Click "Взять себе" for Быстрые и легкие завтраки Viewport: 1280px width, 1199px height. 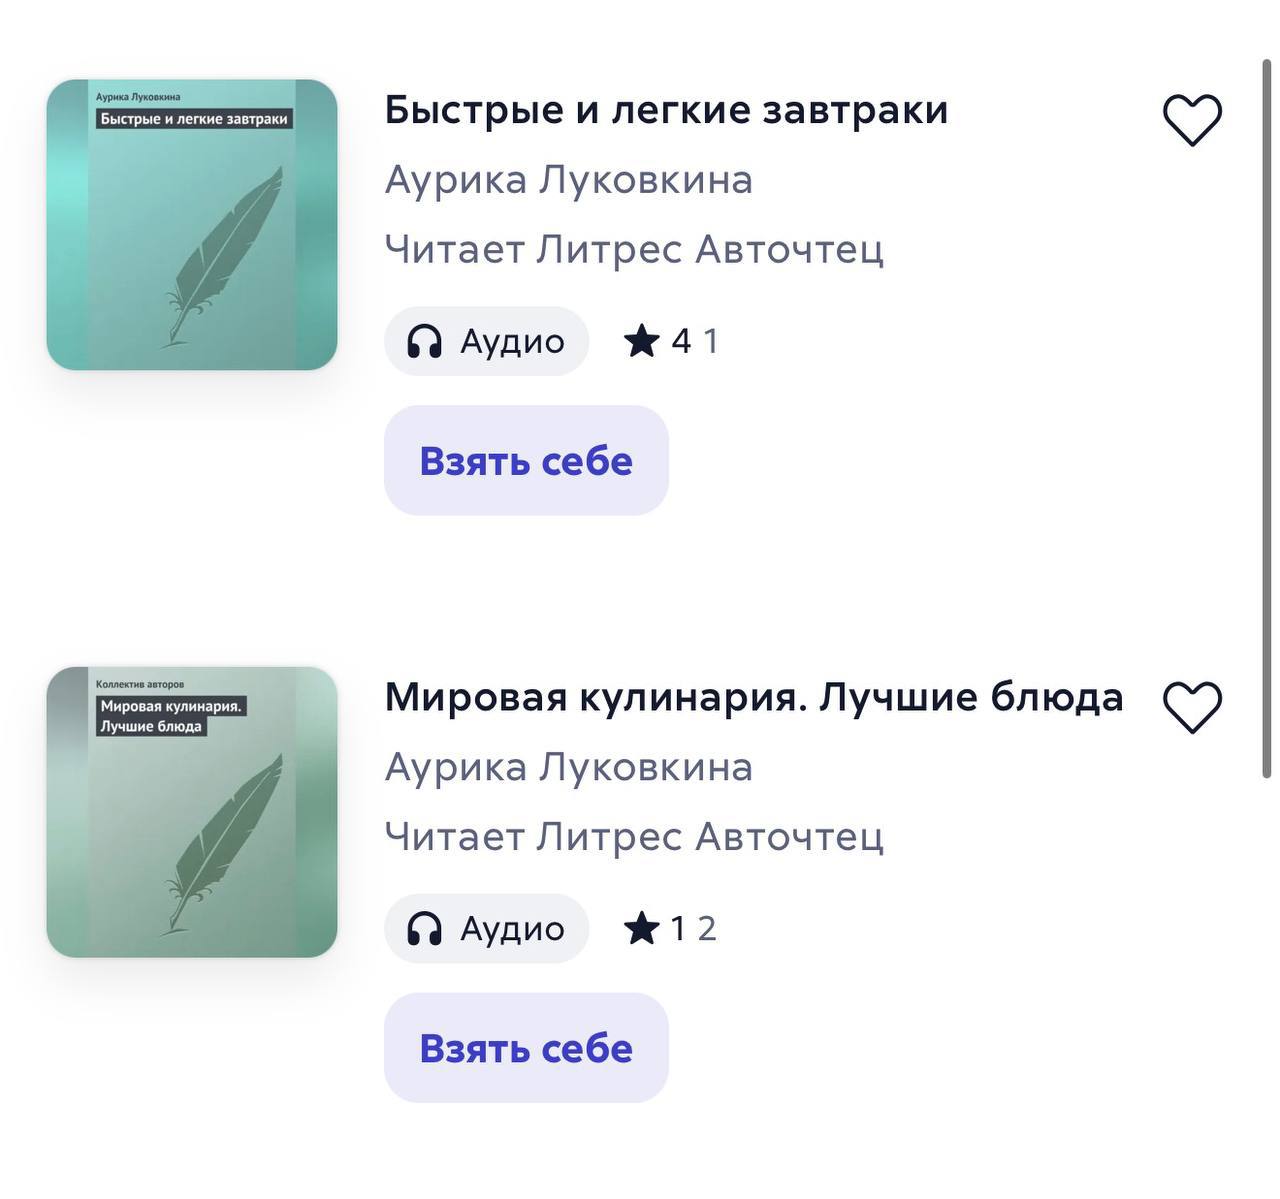[x=526, y=461]
